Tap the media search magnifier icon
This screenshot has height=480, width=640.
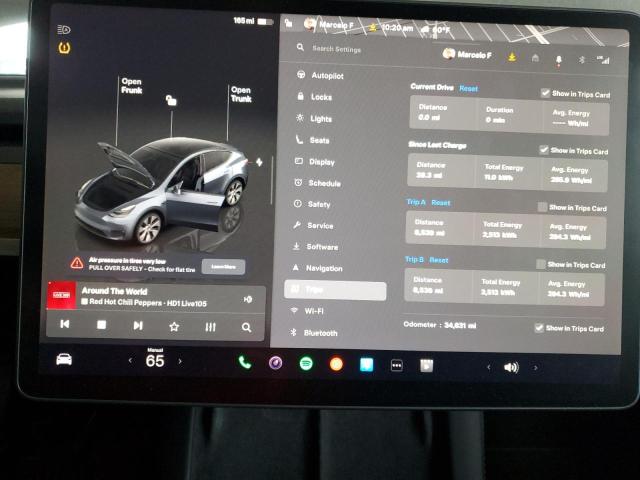(246, 326)
